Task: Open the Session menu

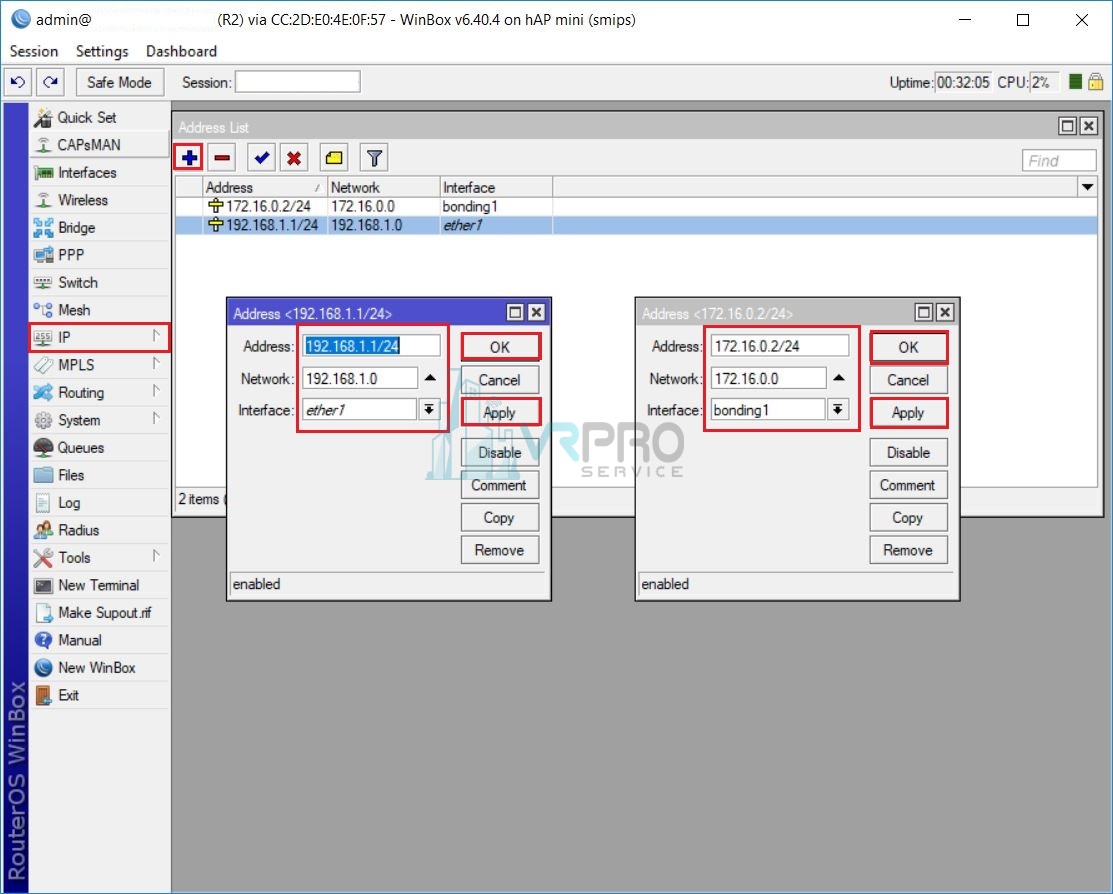Action: pyautogui.click(x=34, y=51)
